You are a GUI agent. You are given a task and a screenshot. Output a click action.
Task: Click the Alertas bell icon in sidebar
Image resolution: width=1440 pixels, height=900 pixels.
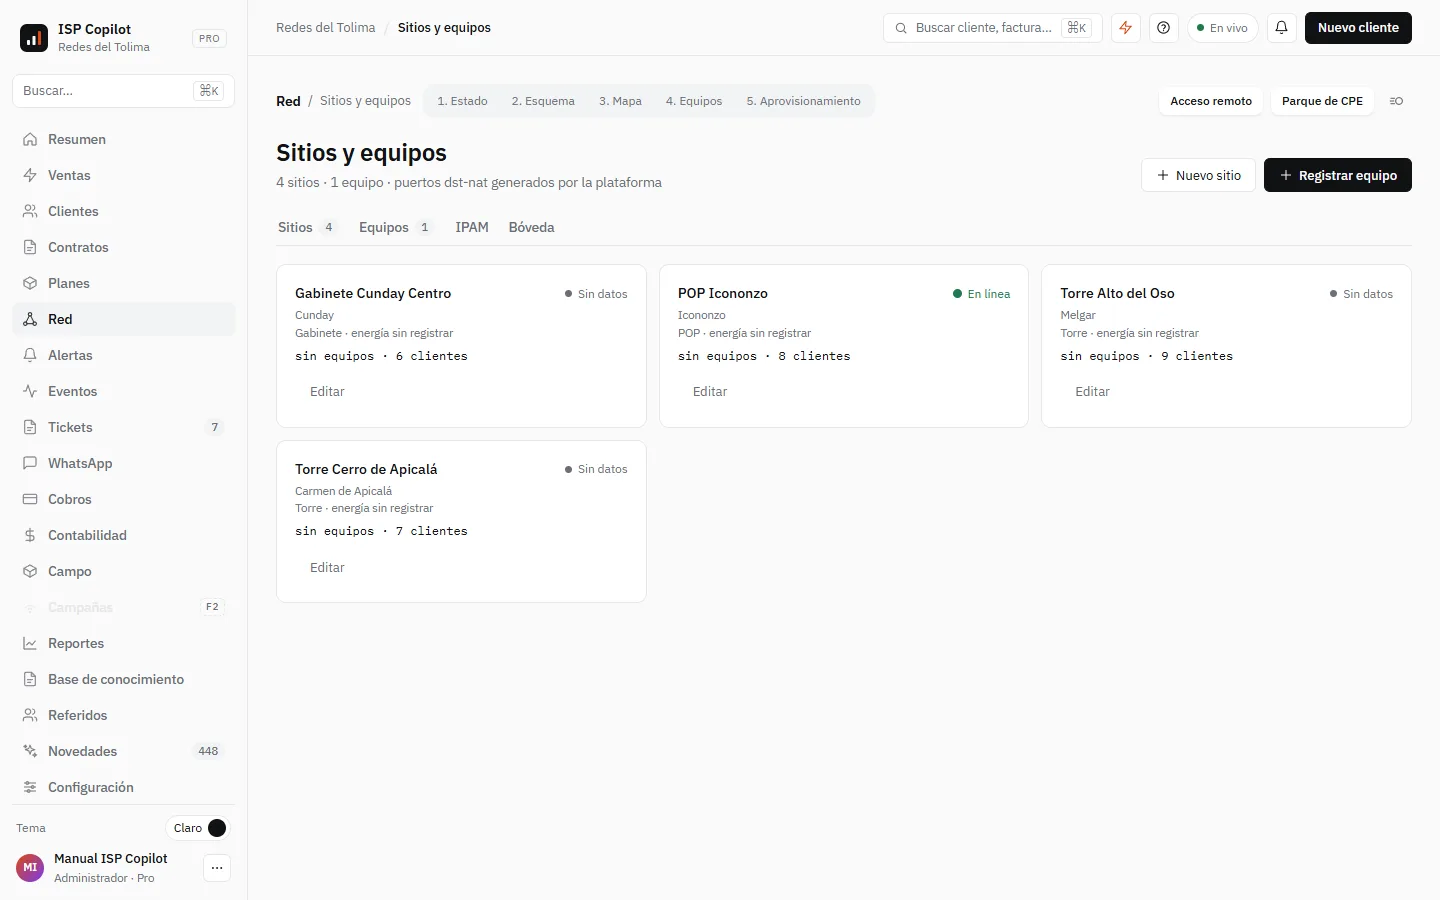(x=30, y=355)
